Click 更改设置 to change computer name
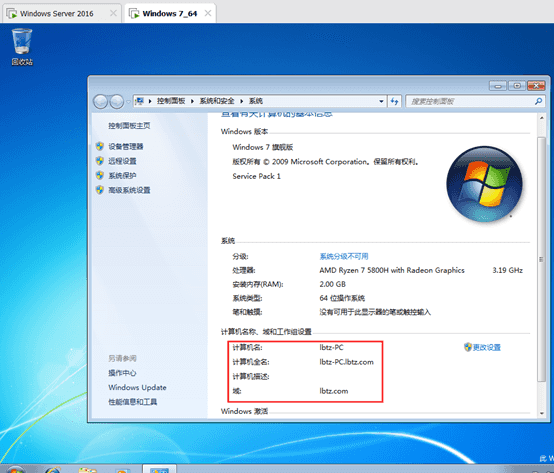The image size is (554, 473). pyautogui.click(x=487, y=348)
